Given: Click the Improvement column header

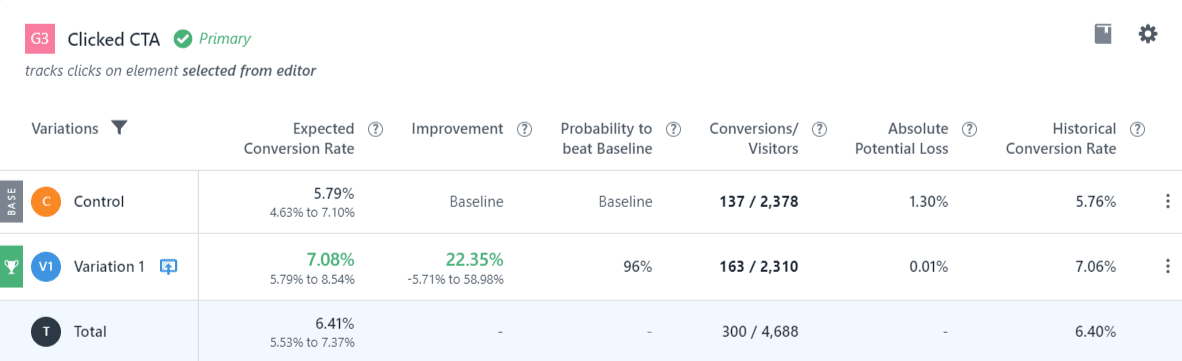Looking at the screenshot, I should pyautogui.click(x=458, y=129).
